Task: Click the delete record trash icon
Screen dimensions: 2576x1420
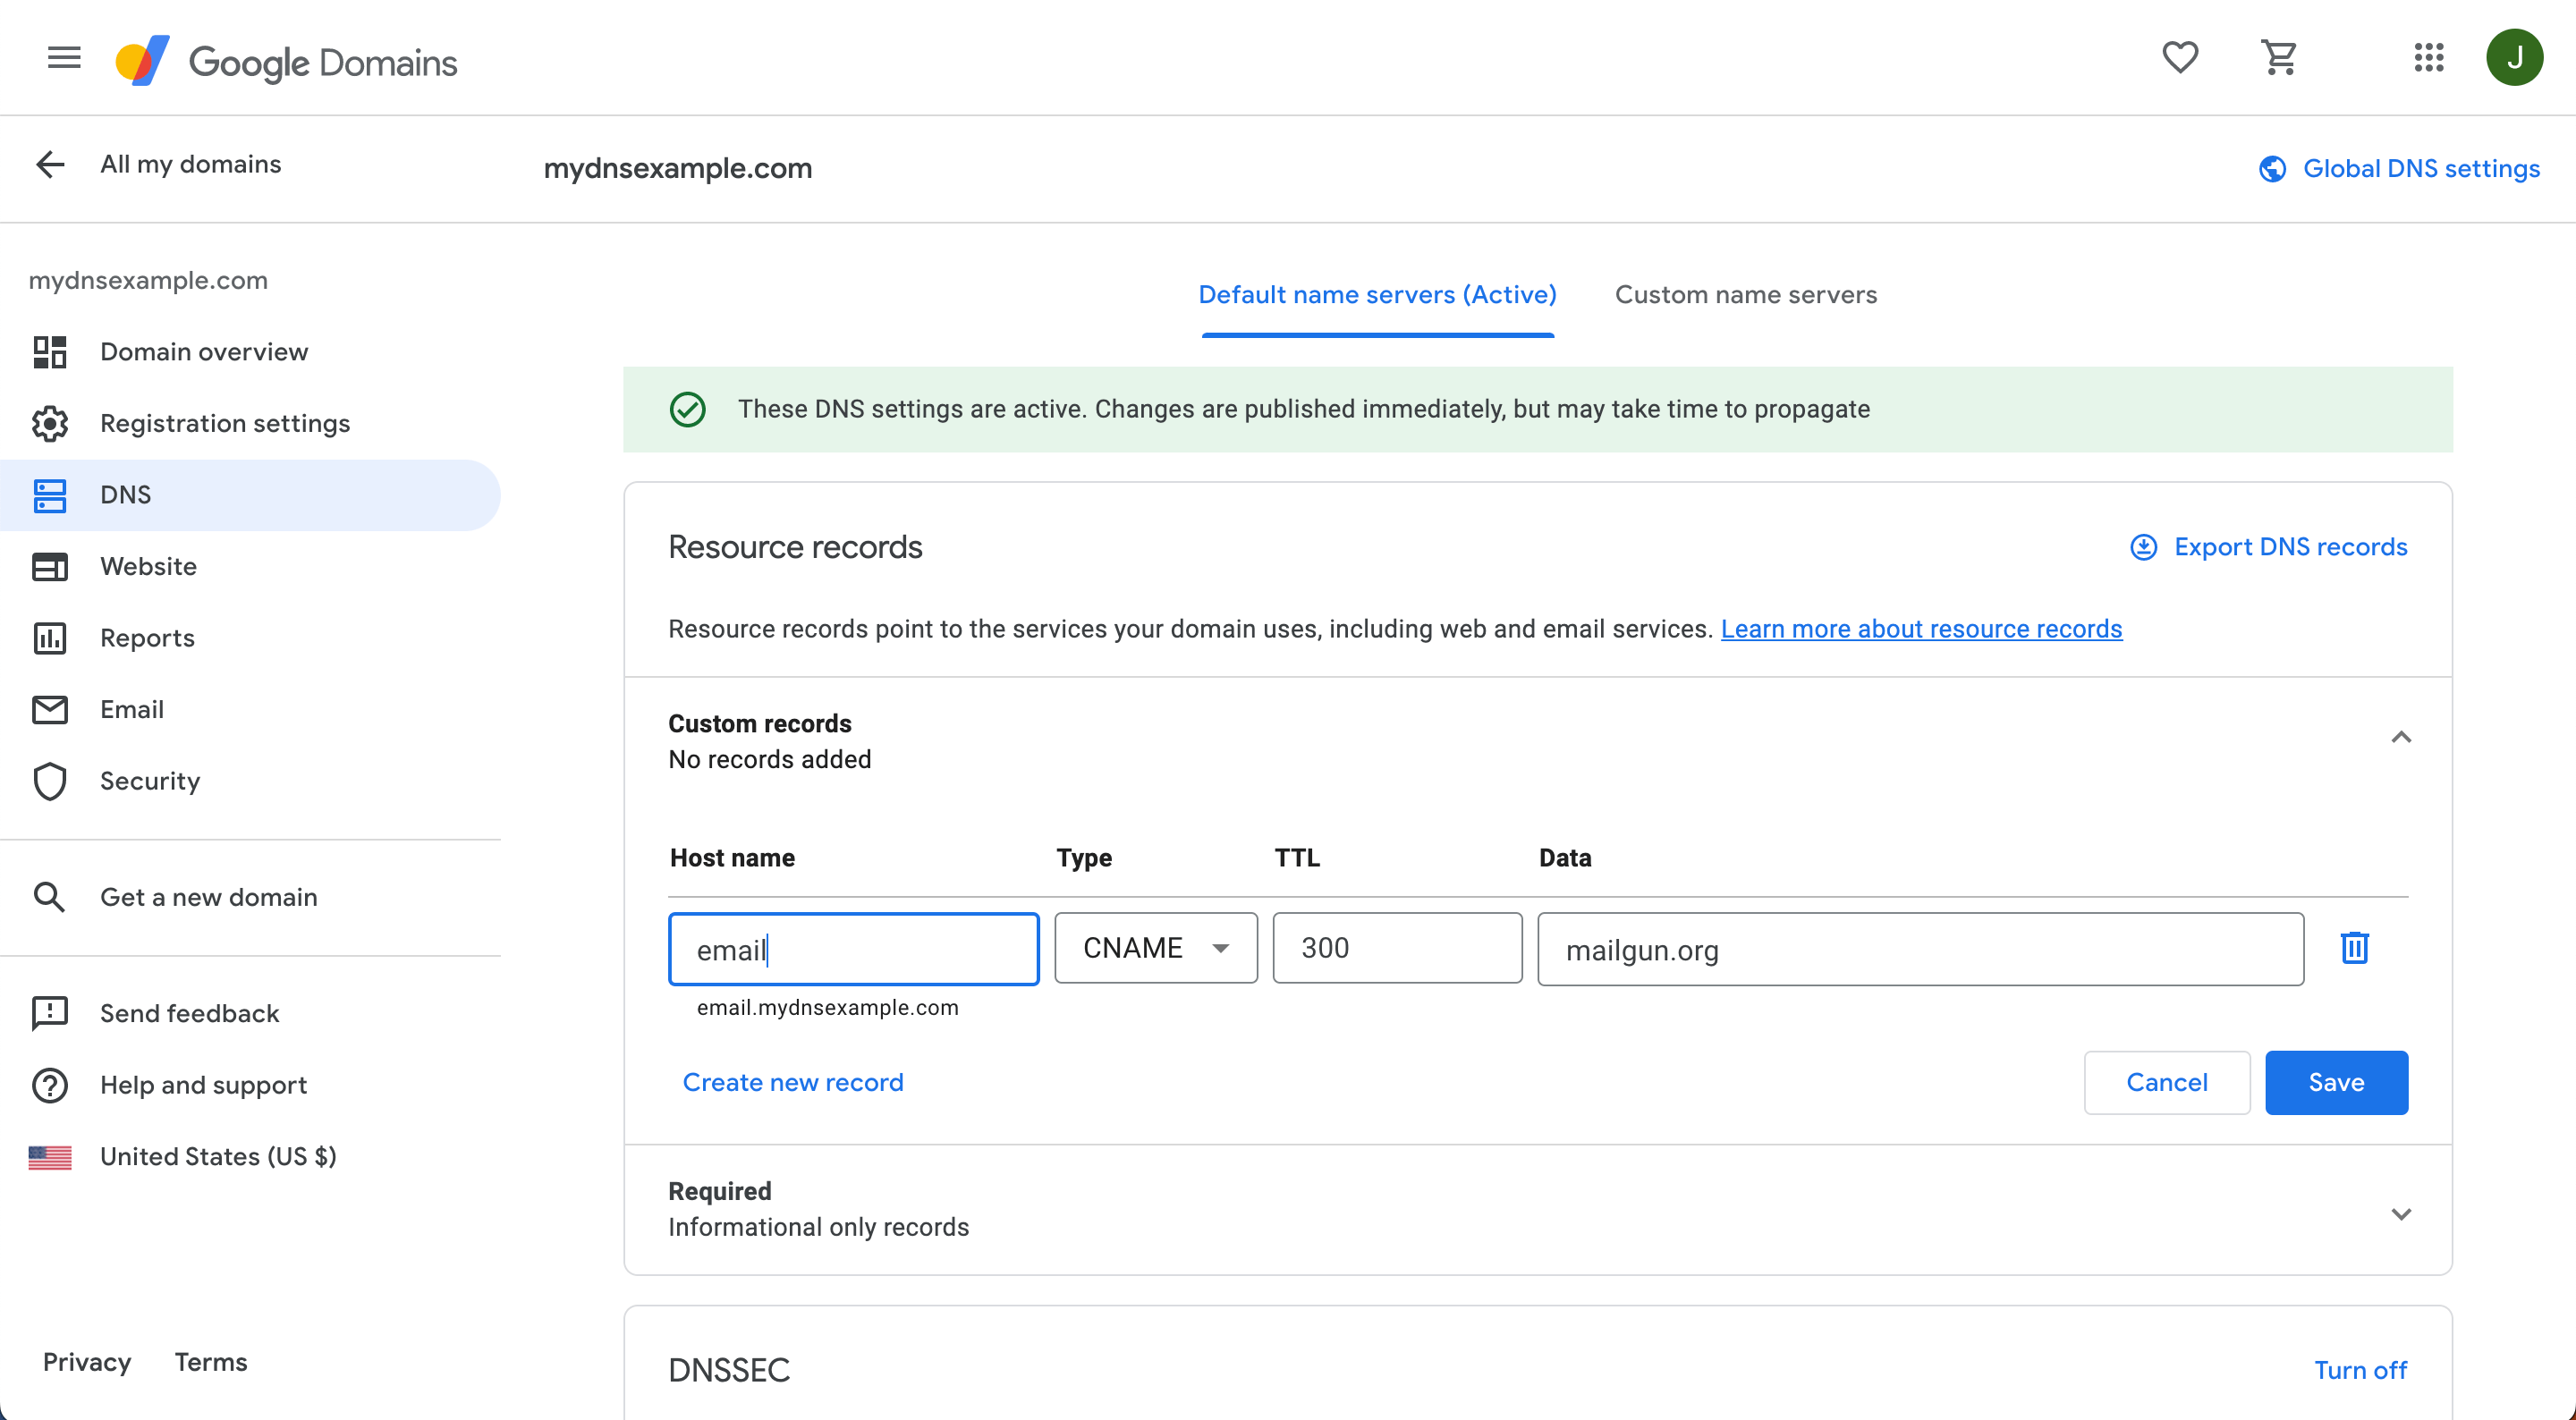Action: pos(2355,948)
